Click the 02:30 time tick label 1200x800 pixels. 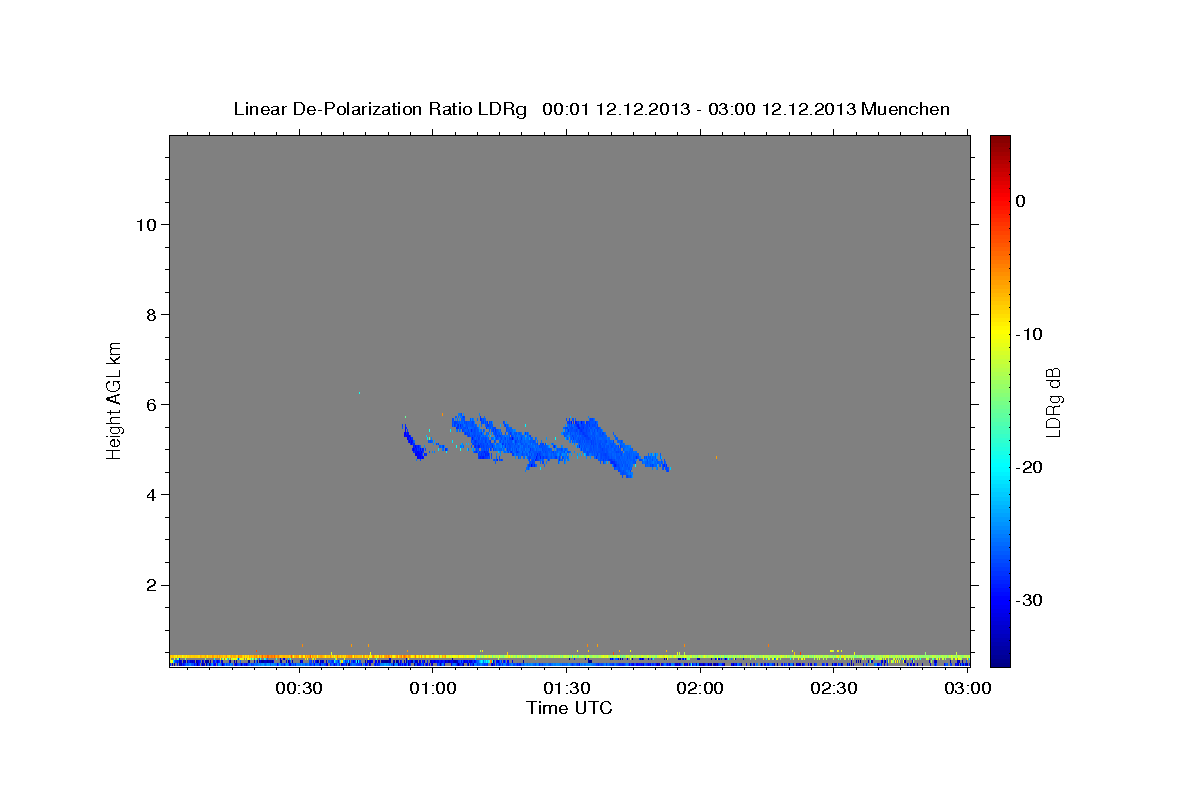coord(834,688)
